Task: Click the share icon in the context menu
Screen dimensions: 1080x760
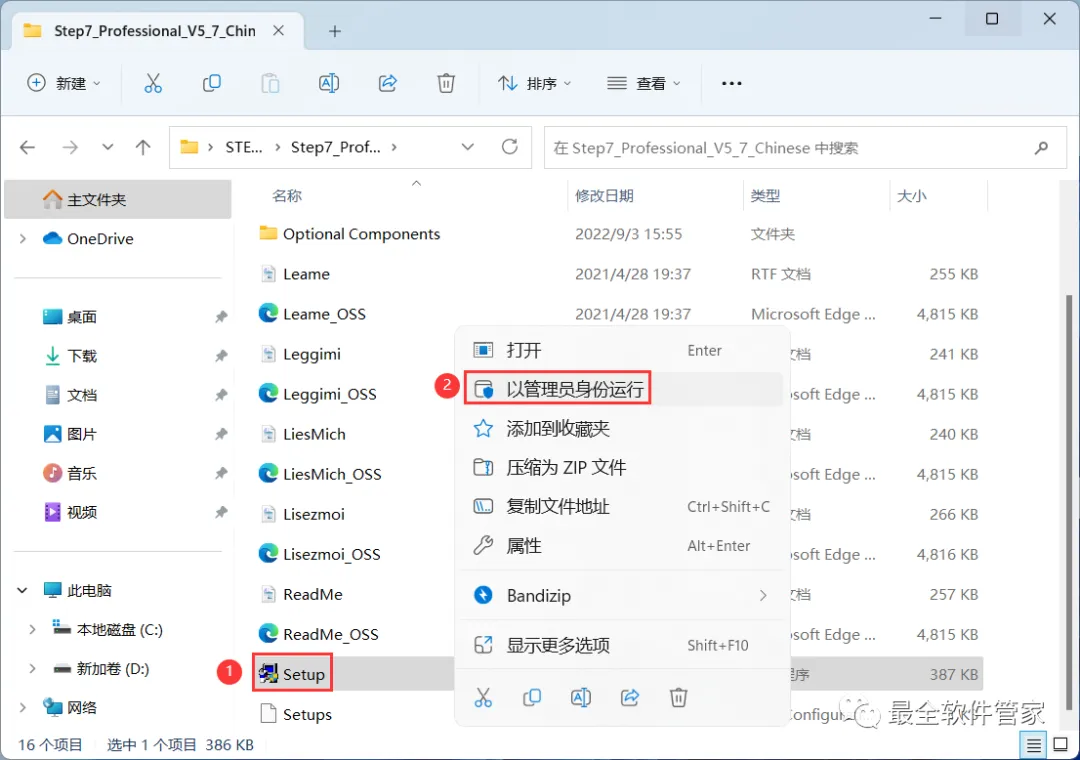Action: (x=630, y=697)
